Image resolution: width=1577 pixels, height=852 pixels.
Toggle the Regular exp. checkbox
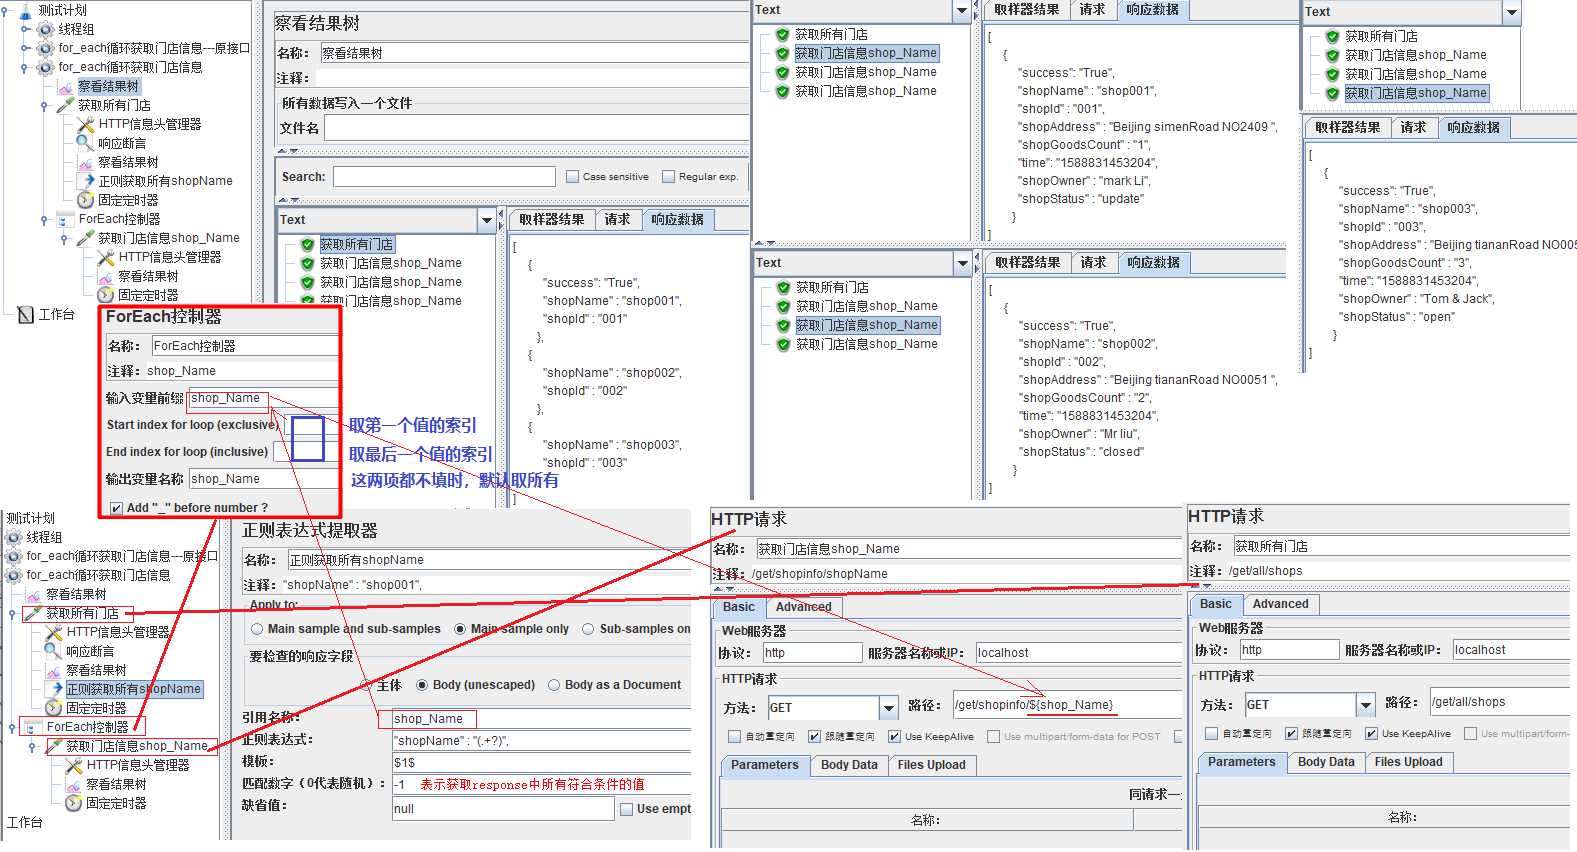668,177
